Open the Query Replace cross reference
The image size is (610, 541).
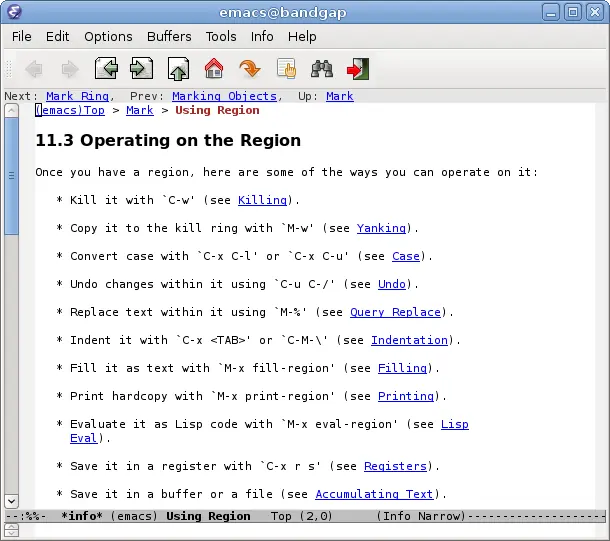(395, 312)
